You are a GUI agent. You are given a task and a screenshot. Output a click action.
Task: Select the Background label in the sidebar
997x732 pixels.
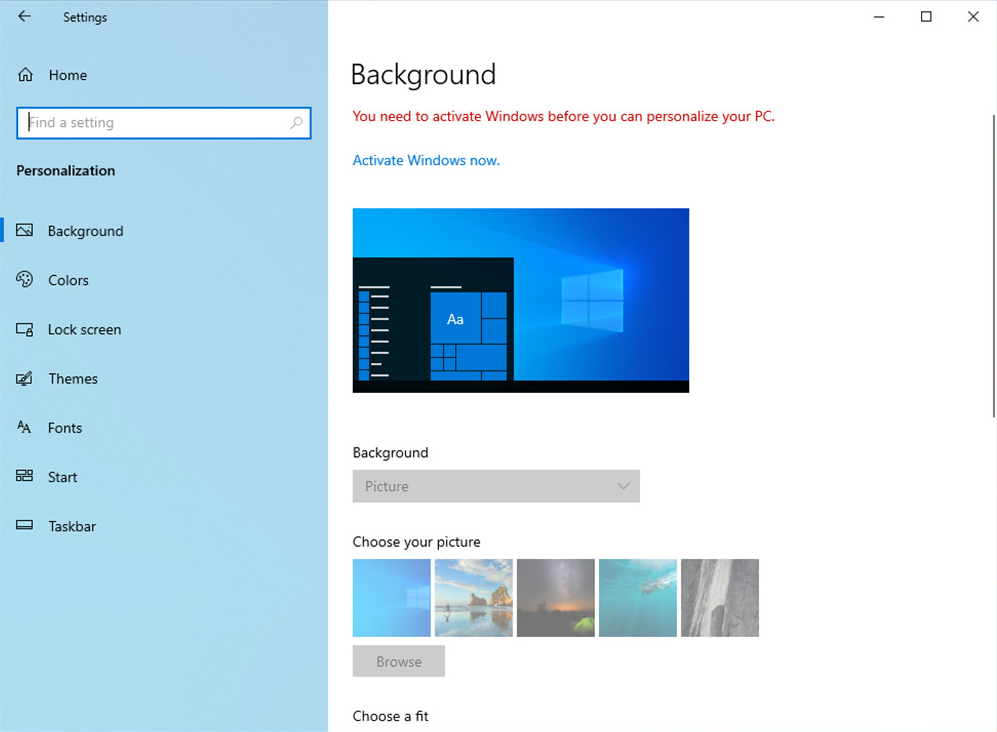pyautogui.click(x=86, y=231)
